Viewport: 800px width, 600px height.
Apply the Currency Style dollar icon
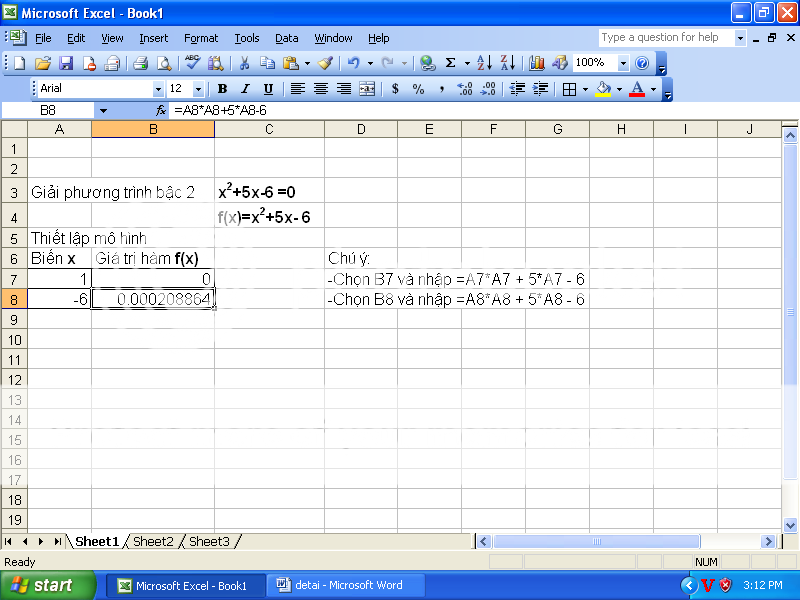click(395, 89)
